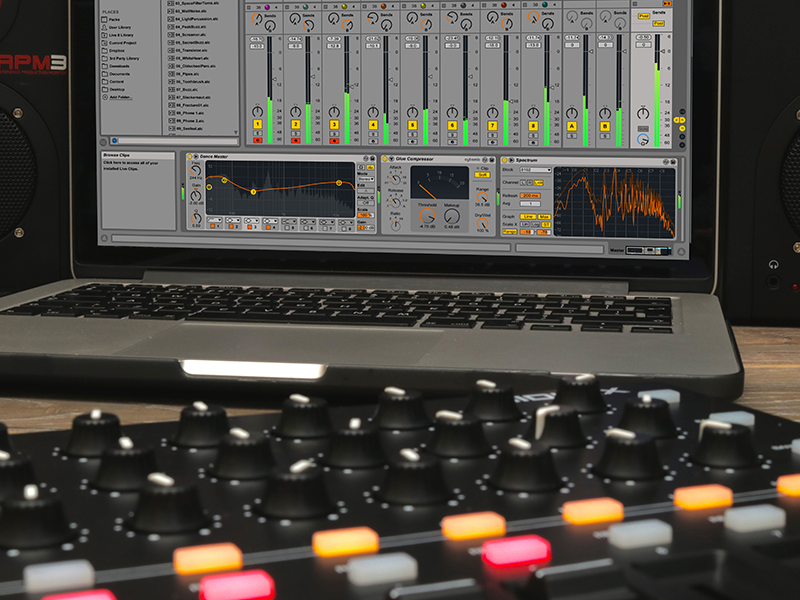Click Glue Compressor Makeup knob
Screen dimensions: 800x600
point(452,217)
